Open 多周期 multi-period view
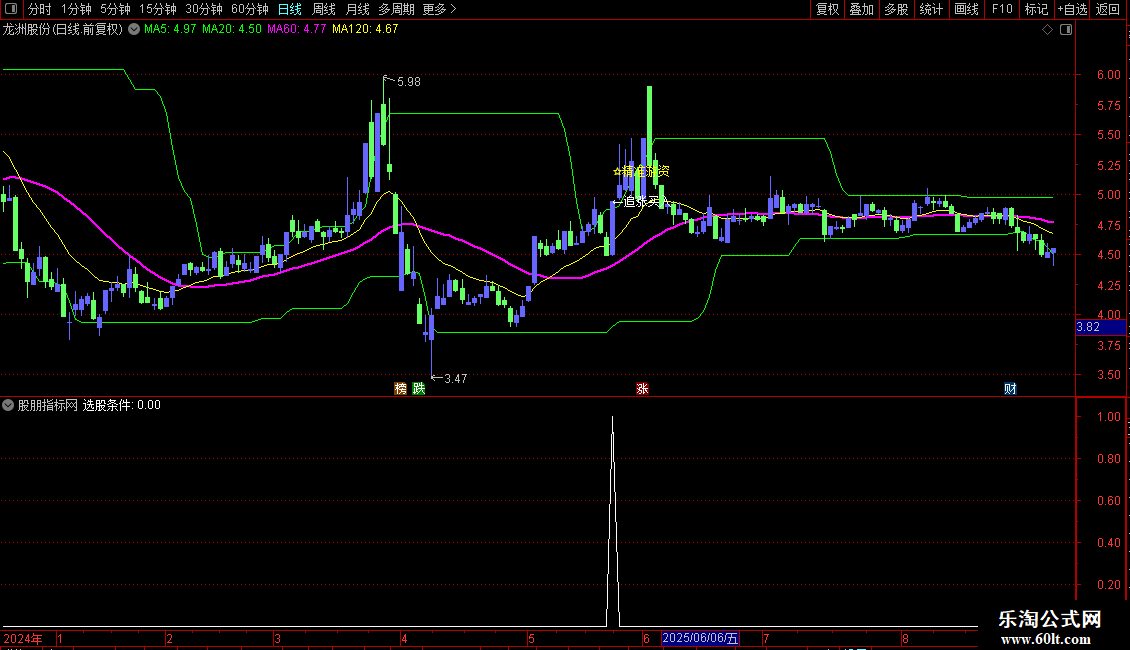This screenshot has height=650, width=1130. coord(396,9)
